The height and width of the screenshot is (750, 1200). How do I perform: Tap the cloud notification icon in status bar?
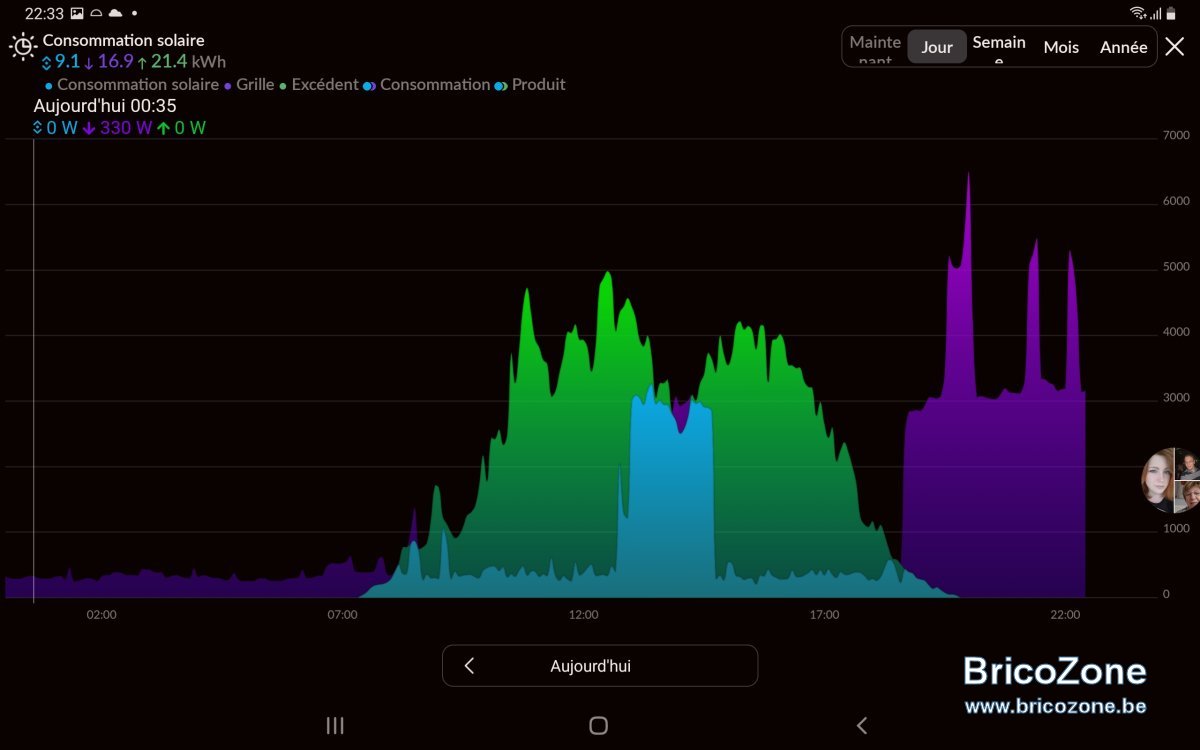(115, 13)
